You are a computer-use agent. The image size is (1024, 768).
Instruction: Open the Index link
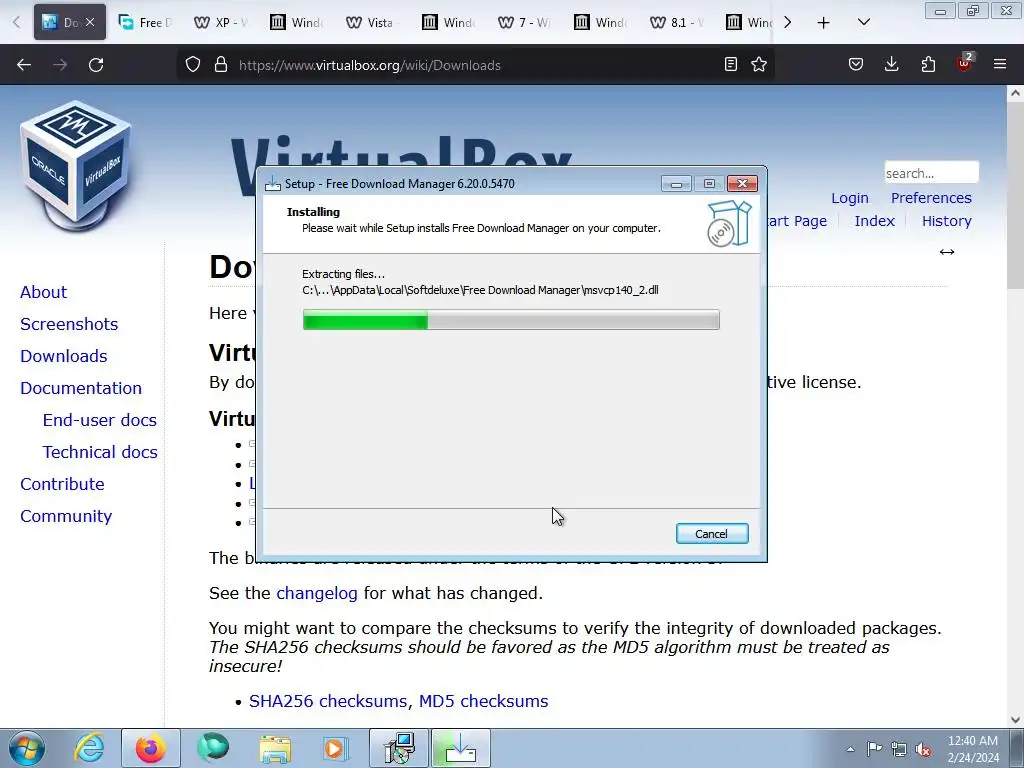[874, 221]
